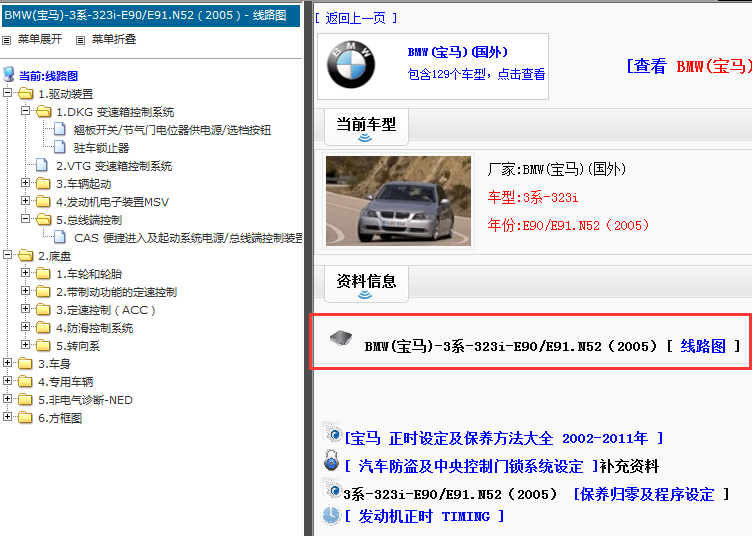Open the BMW(宝马)(国外) brand link

pos(458,52)
